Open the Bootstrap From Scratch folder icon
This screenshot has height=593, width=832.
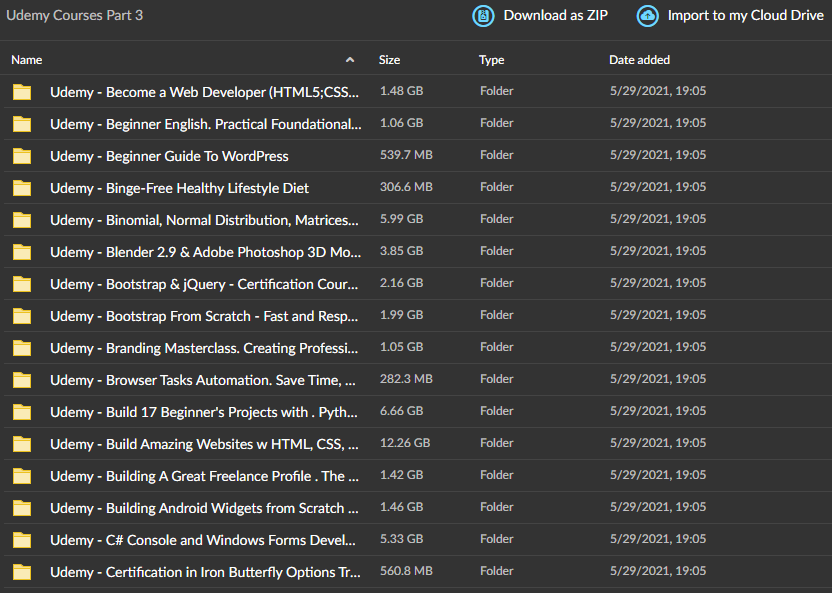click(x=22, y=316)
